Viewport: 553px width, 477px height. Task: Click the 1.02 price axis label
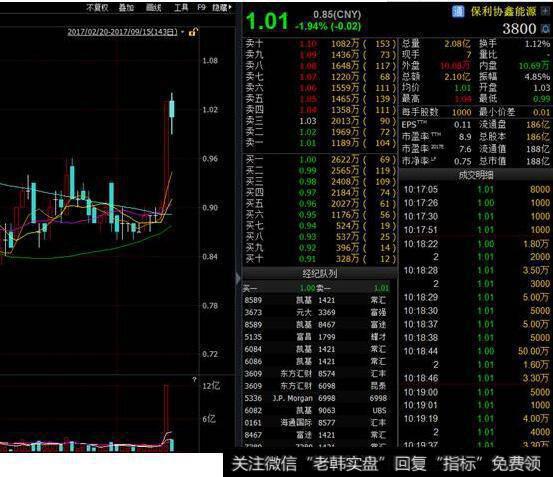(210, 110)
